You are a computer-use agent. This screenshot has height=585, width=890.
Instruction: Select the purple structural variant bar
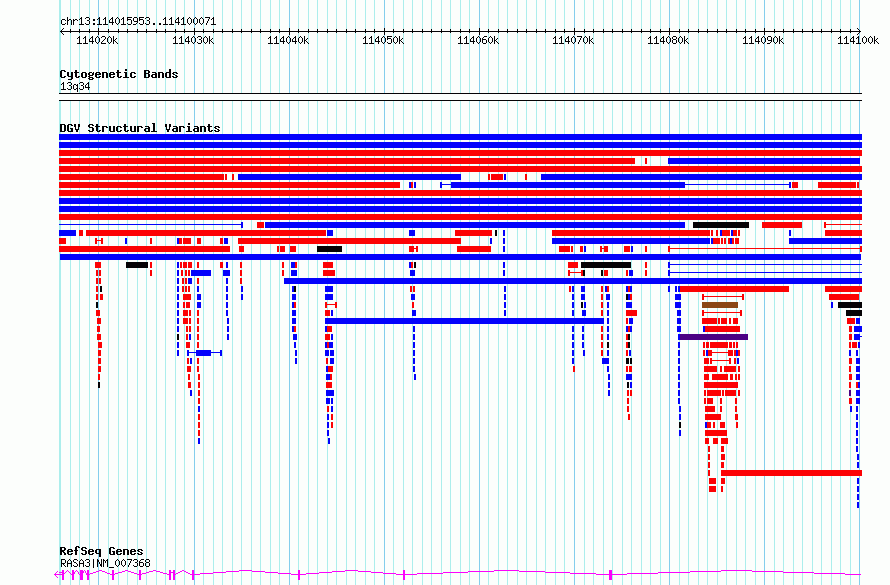coord(713,337)
